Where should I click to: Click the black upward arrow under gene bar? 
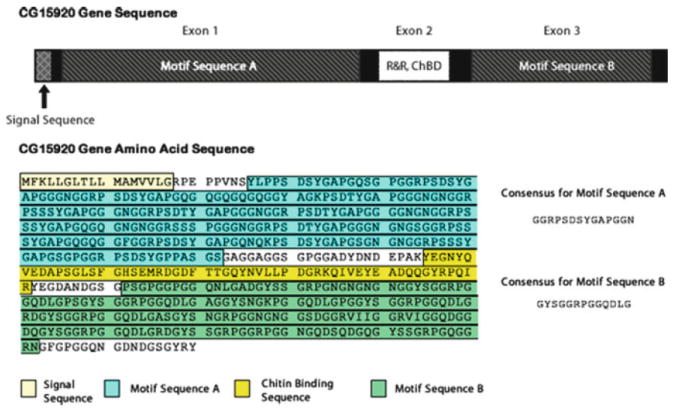[43, 97]
